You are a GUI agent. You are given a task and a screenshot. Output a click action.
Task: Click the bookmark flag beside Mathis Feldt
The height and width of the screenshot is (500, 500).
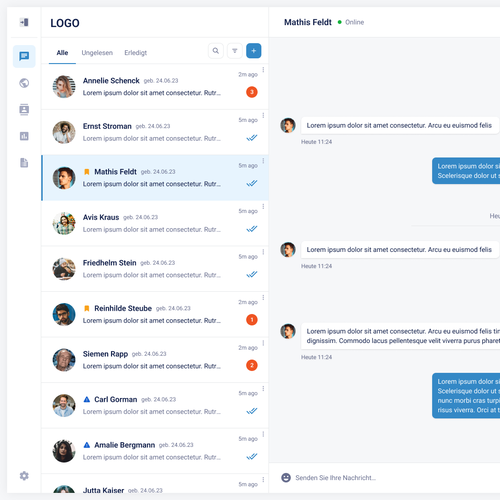87,172
